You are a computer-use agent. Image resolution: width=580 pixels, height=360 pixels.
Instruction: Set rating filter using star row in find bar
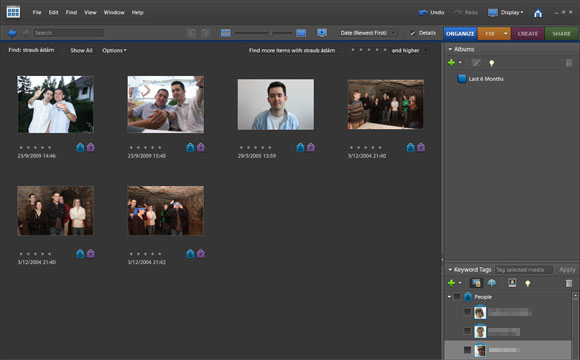(369, 50)
